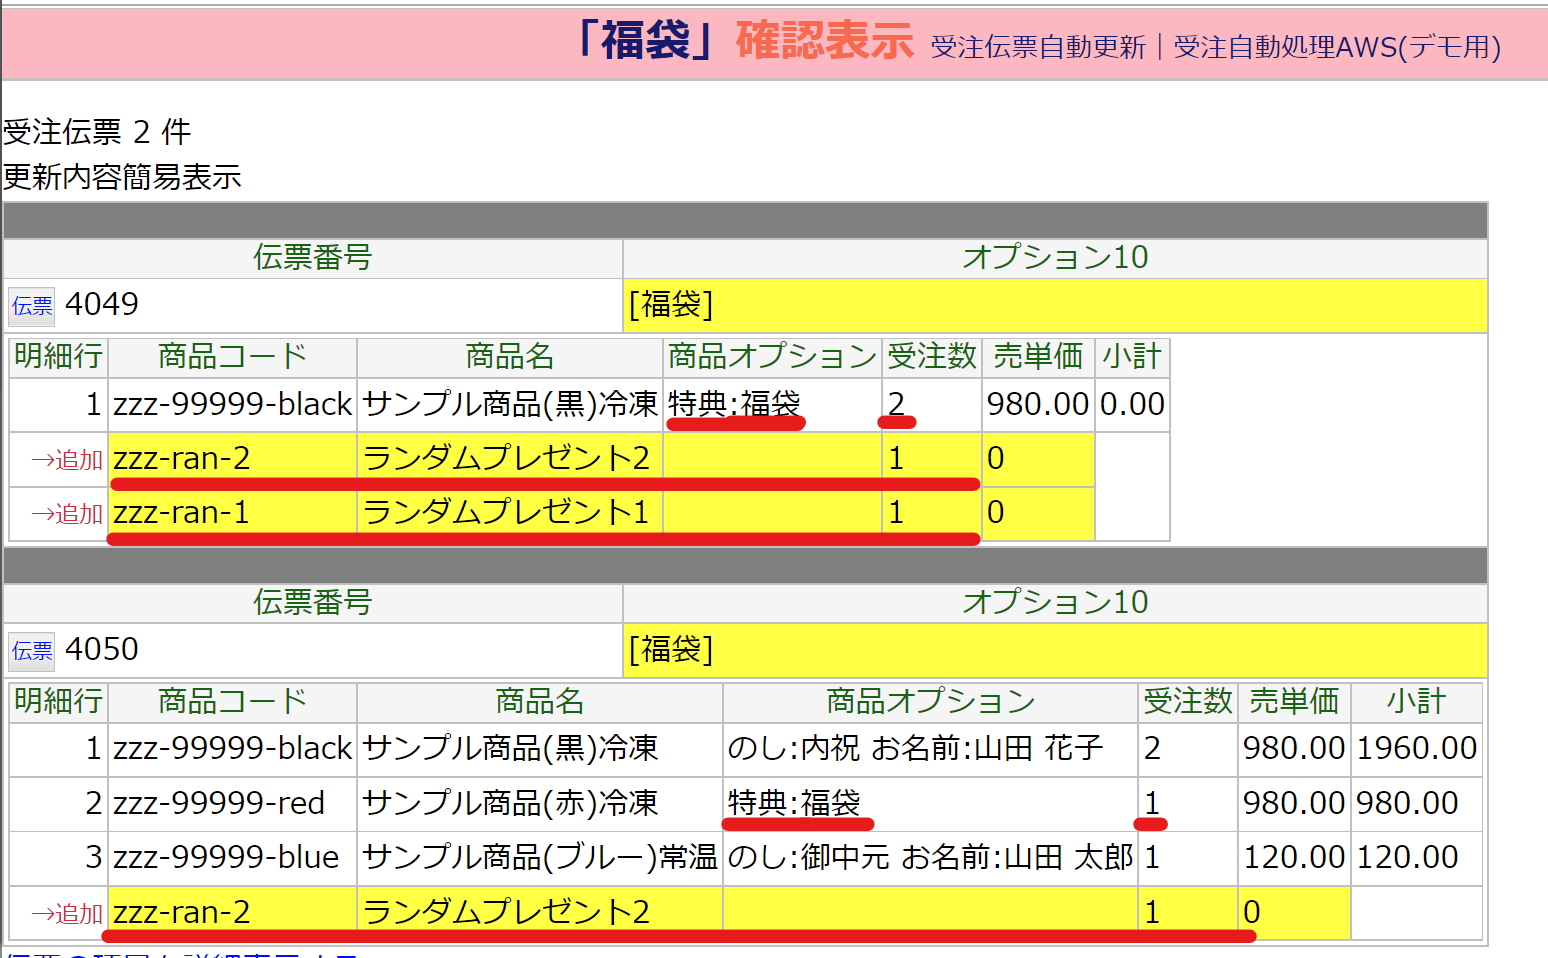Click 特典:福袋 option in order 4049
This screenshot has width=1548, height=958.
tap(734, 404)
